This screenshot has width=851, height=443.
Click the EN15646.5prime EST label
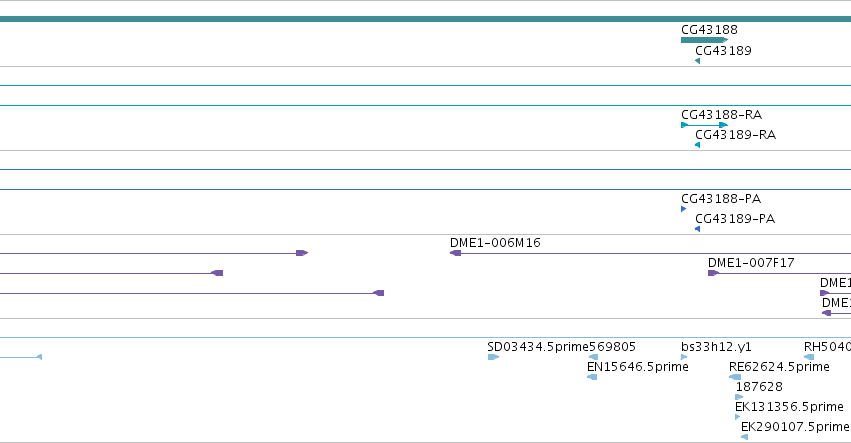pos(638,367)
